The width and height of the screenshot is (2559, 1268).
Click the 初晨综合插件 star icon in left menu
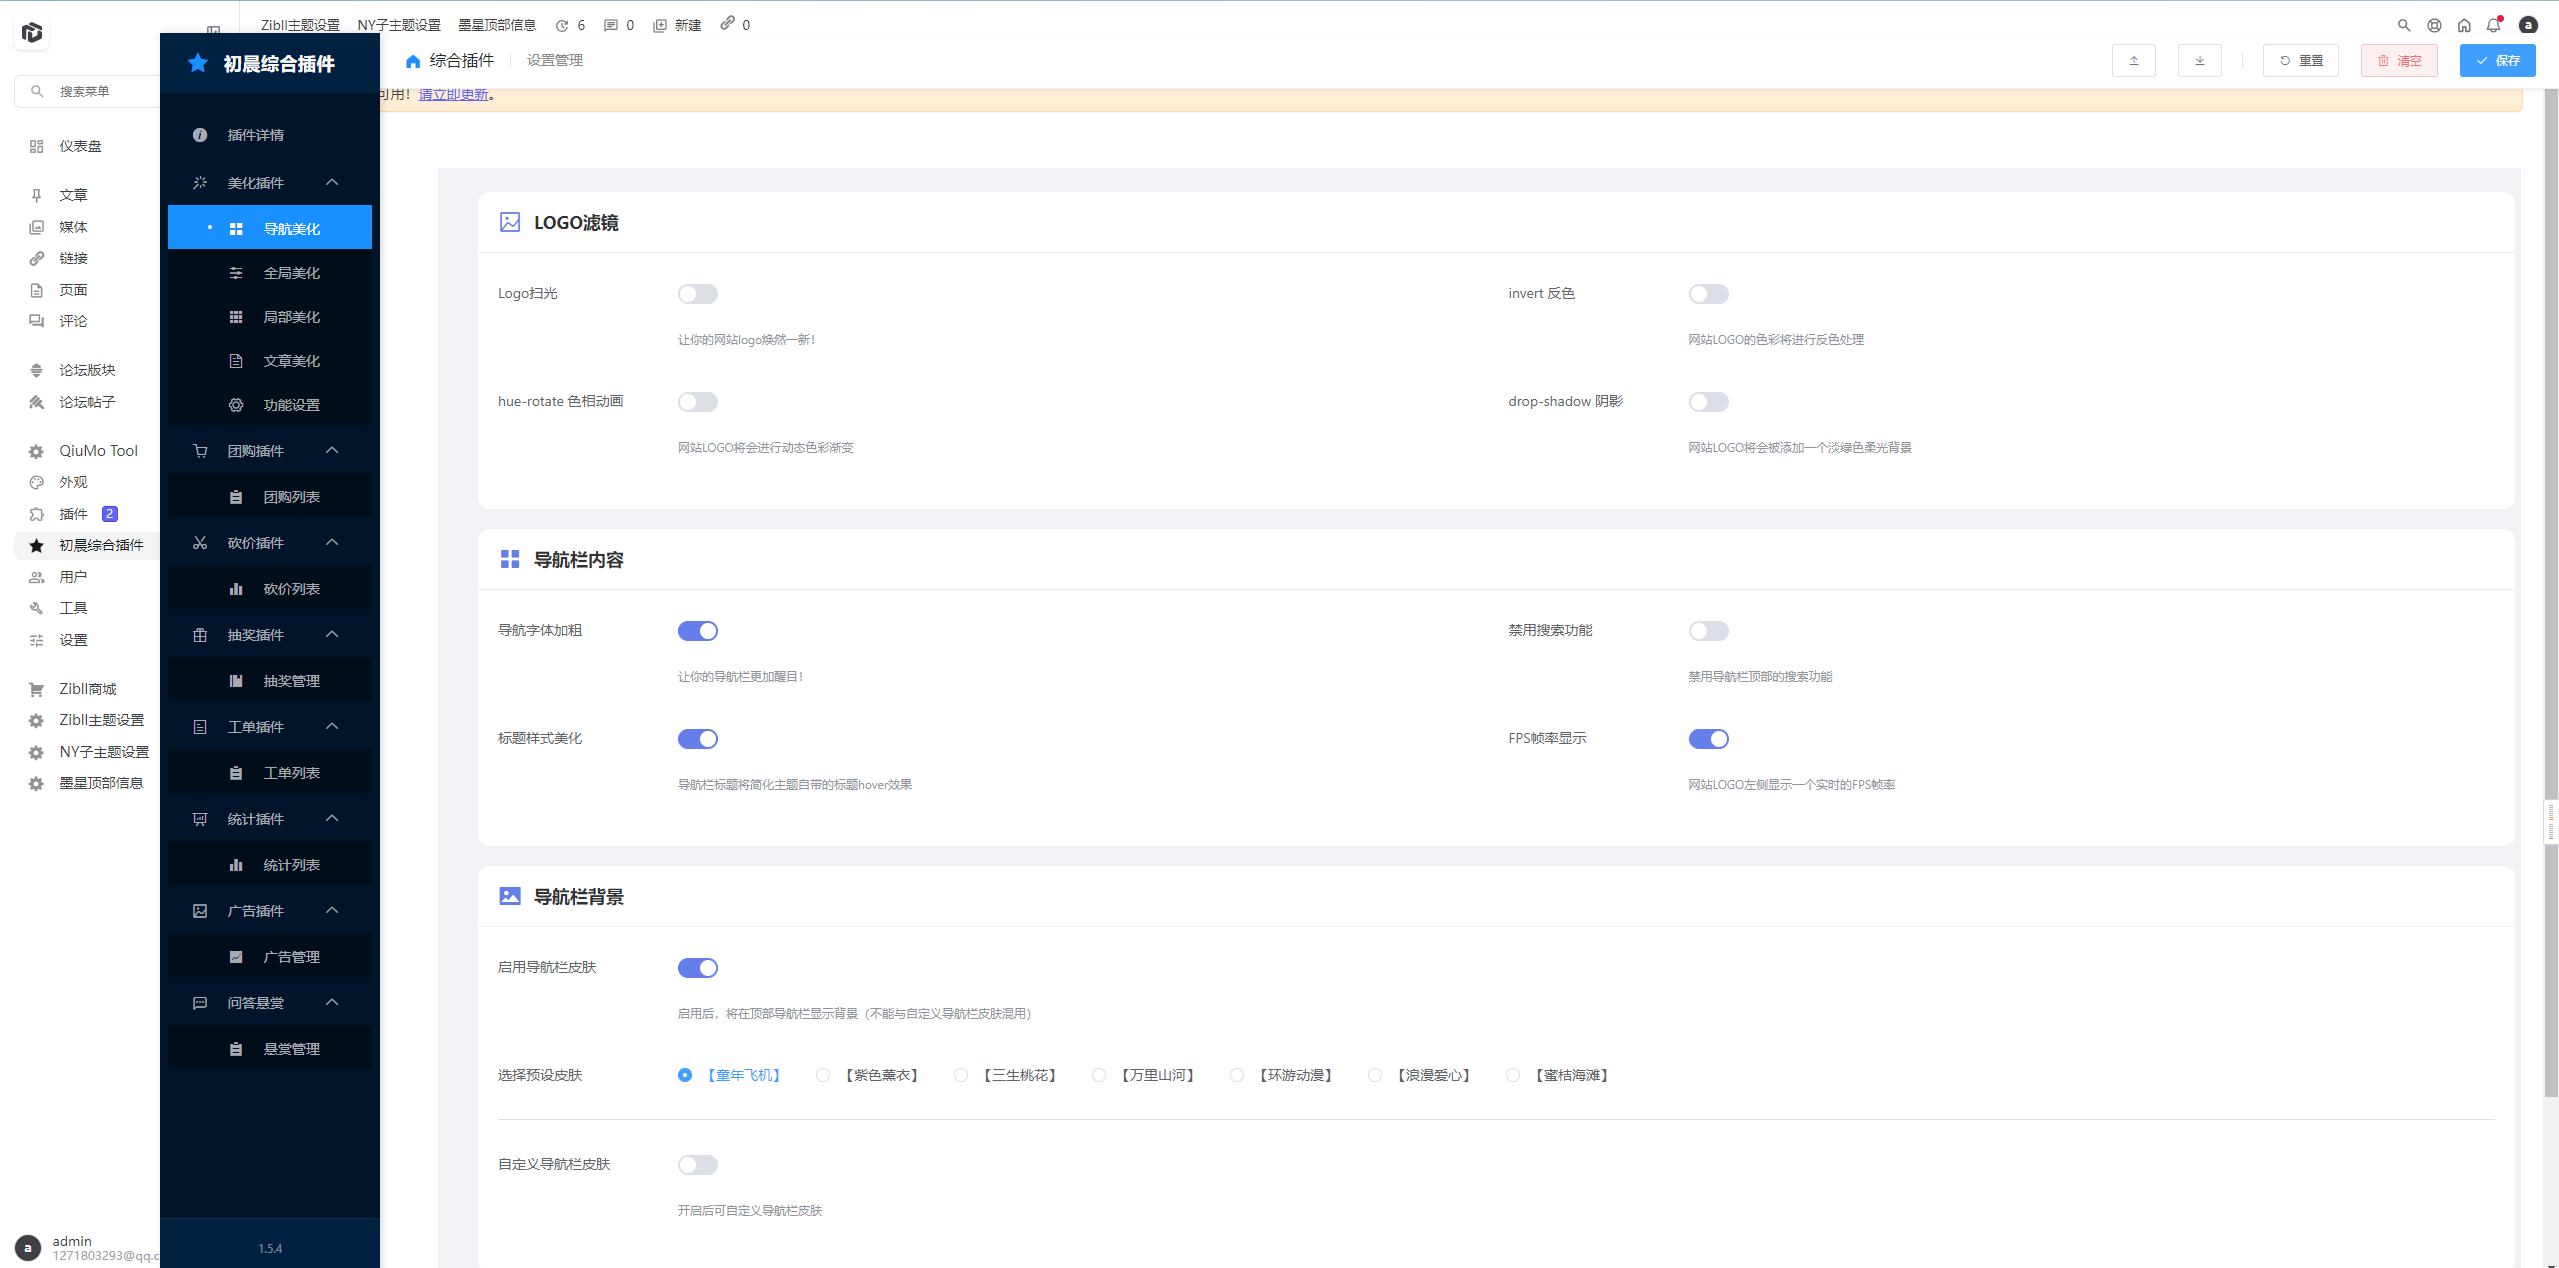point(37,545)
